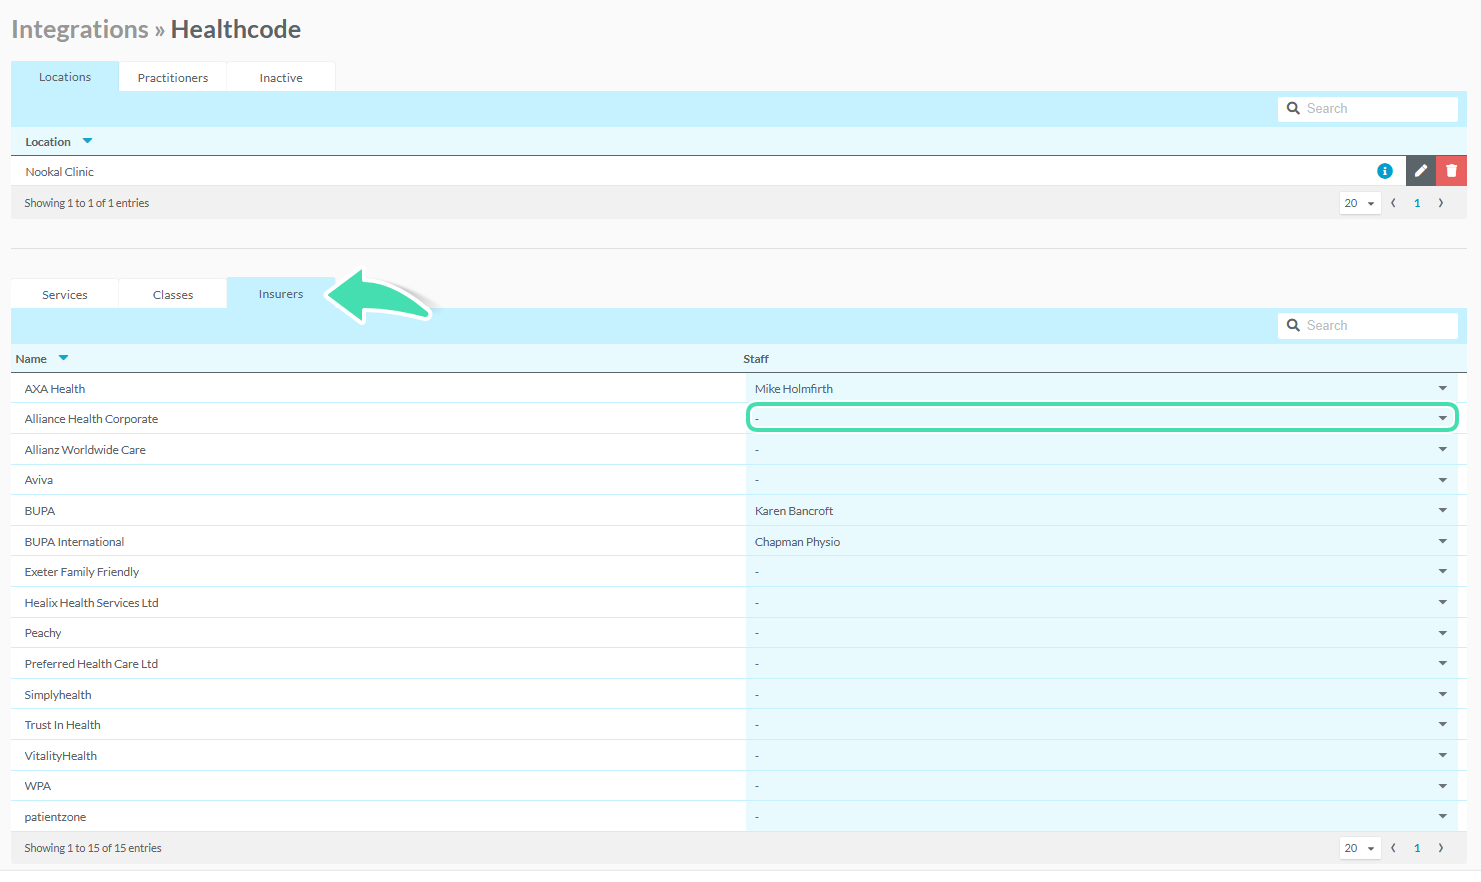Open staff dropdown for Healix Health Services Ltd
Viewport: 1481px width, 882px height.
(x=1101, y=602)
